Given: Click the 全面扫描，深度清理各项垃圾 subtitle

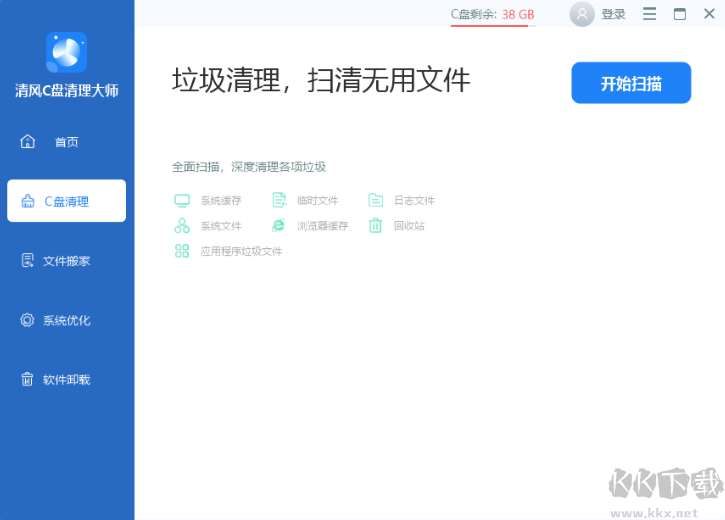Looking at the screenshot, I should 249,167.
